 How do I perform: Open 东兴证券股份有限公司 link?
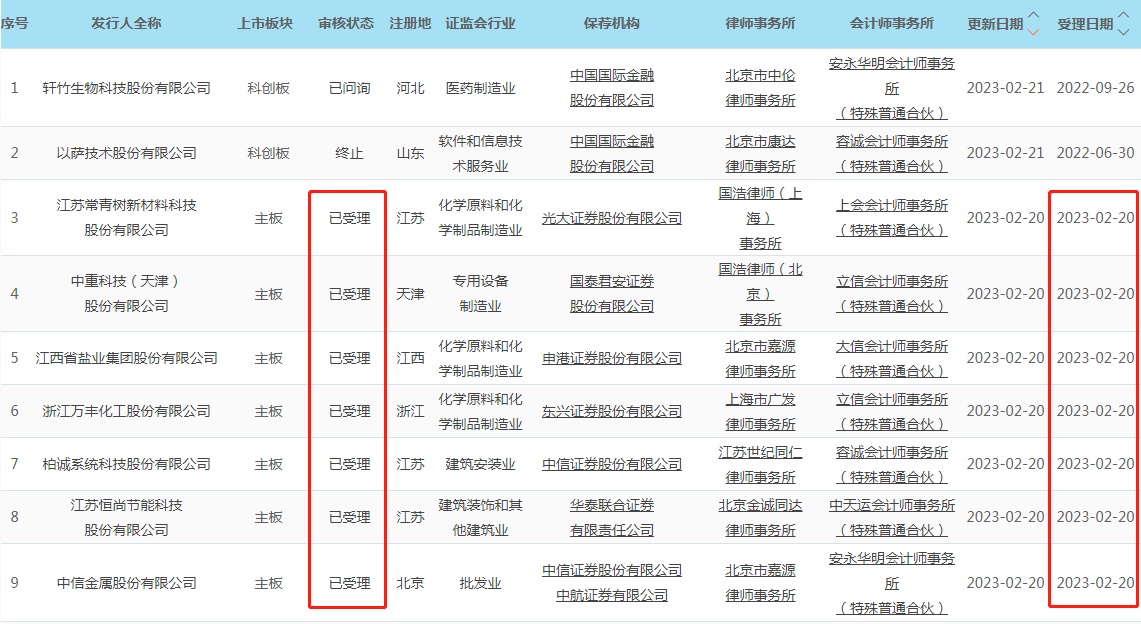click(x=612, y=412)
